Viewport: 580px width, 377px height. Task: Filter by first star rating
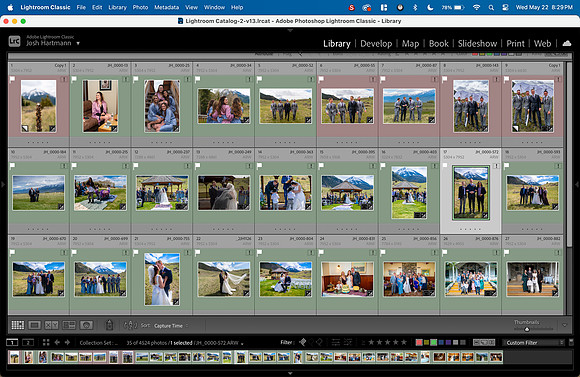372,342
